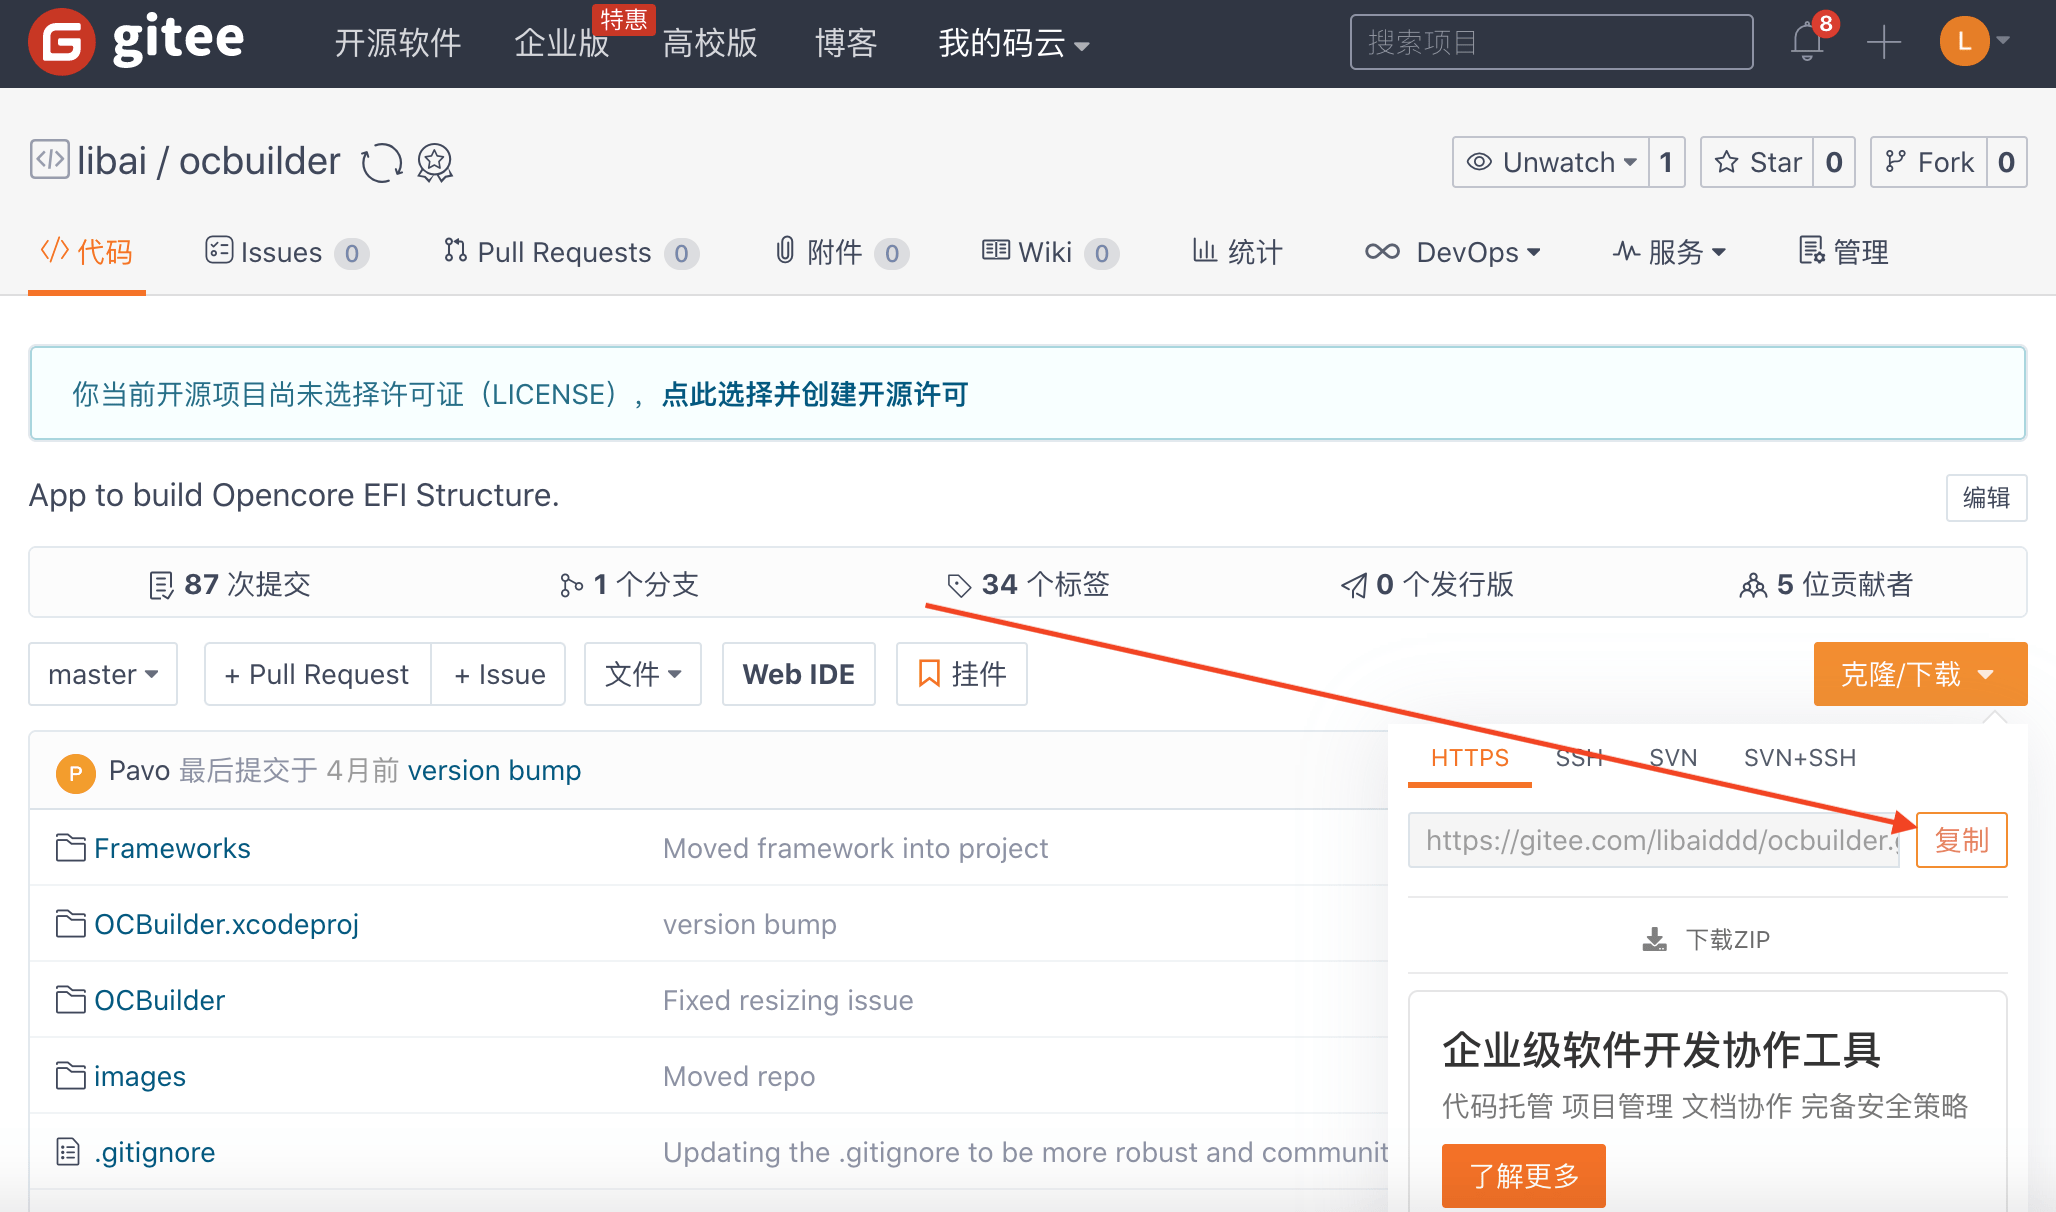Open the 博客 nav link

846,43
